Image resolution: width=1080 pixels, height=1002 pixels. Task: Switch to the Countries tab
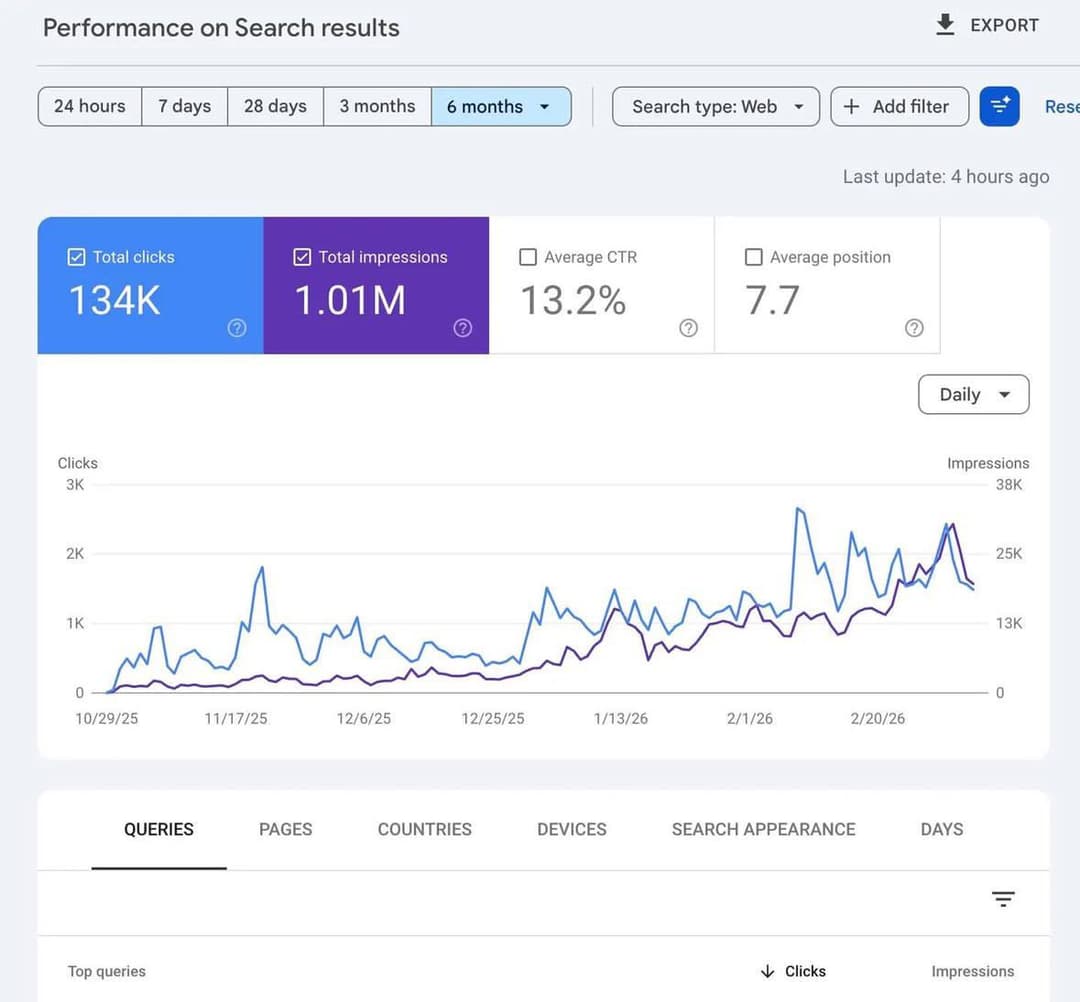click(424, 829)
